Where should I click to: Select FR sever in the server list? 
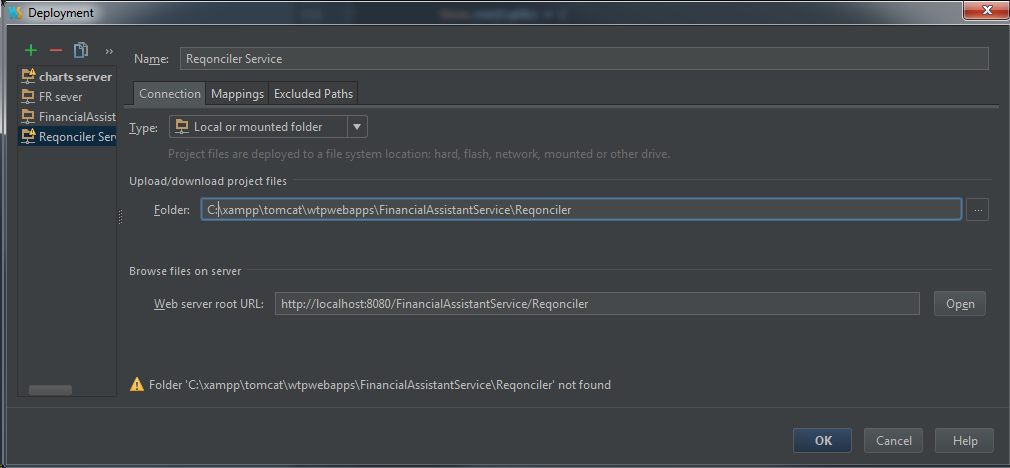coord(60,97)
